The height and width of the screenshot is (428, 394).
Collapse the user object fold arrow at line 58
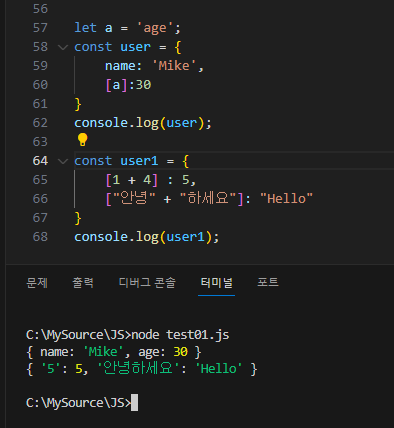63,47
